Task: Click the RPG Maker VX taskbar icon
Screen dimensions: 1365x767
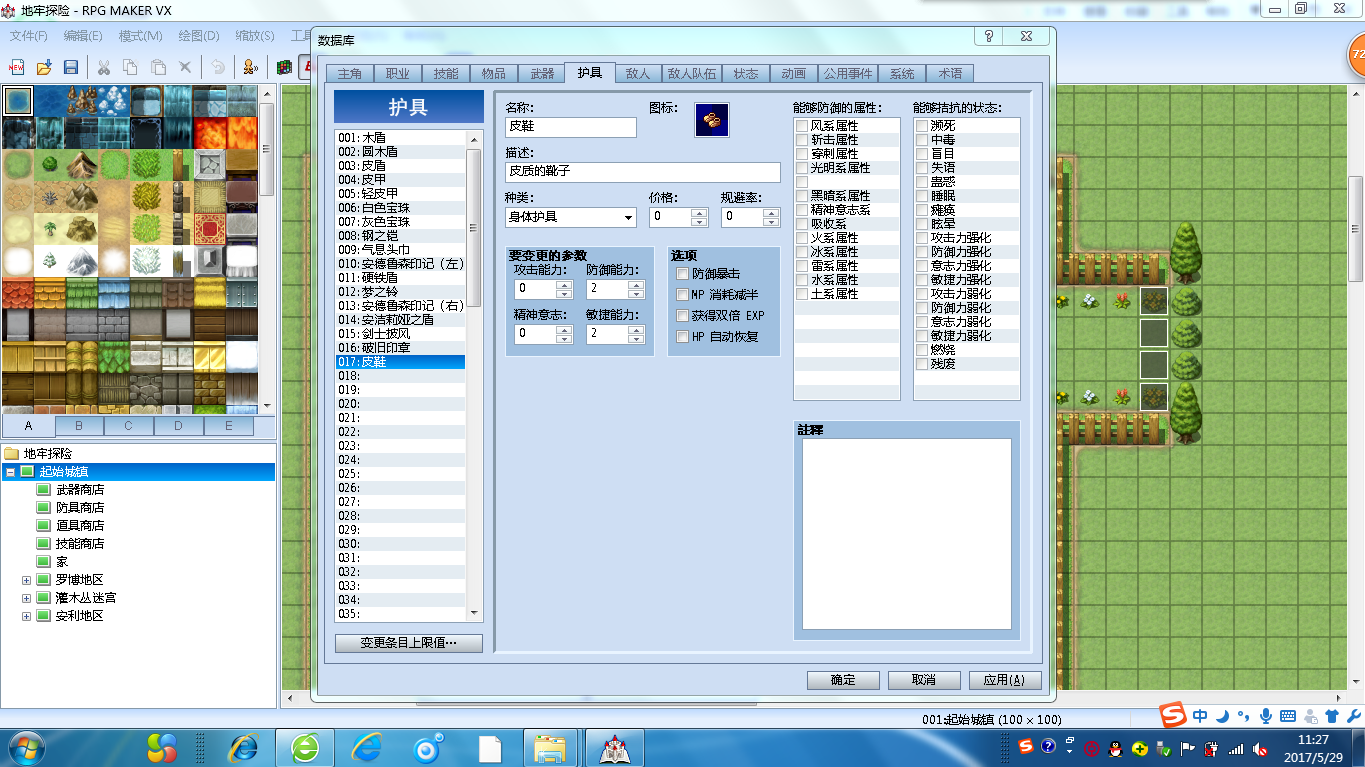Action: pyautogui.click(x=613, y=748)
